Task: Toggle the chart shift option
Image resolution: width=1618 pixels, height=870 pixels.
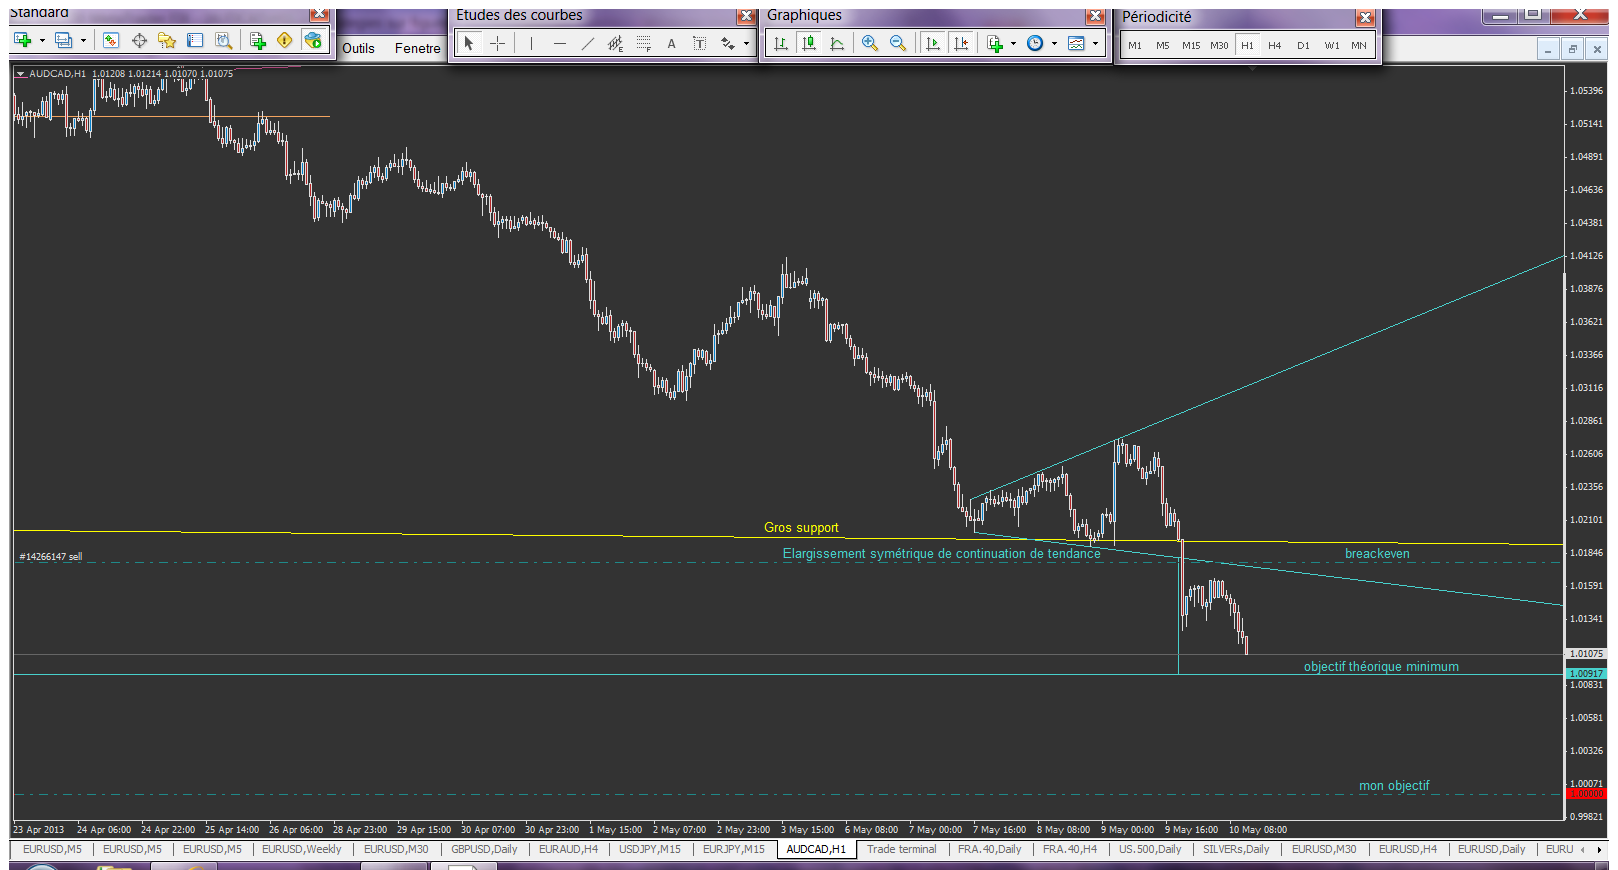Action: pos(960,43)
